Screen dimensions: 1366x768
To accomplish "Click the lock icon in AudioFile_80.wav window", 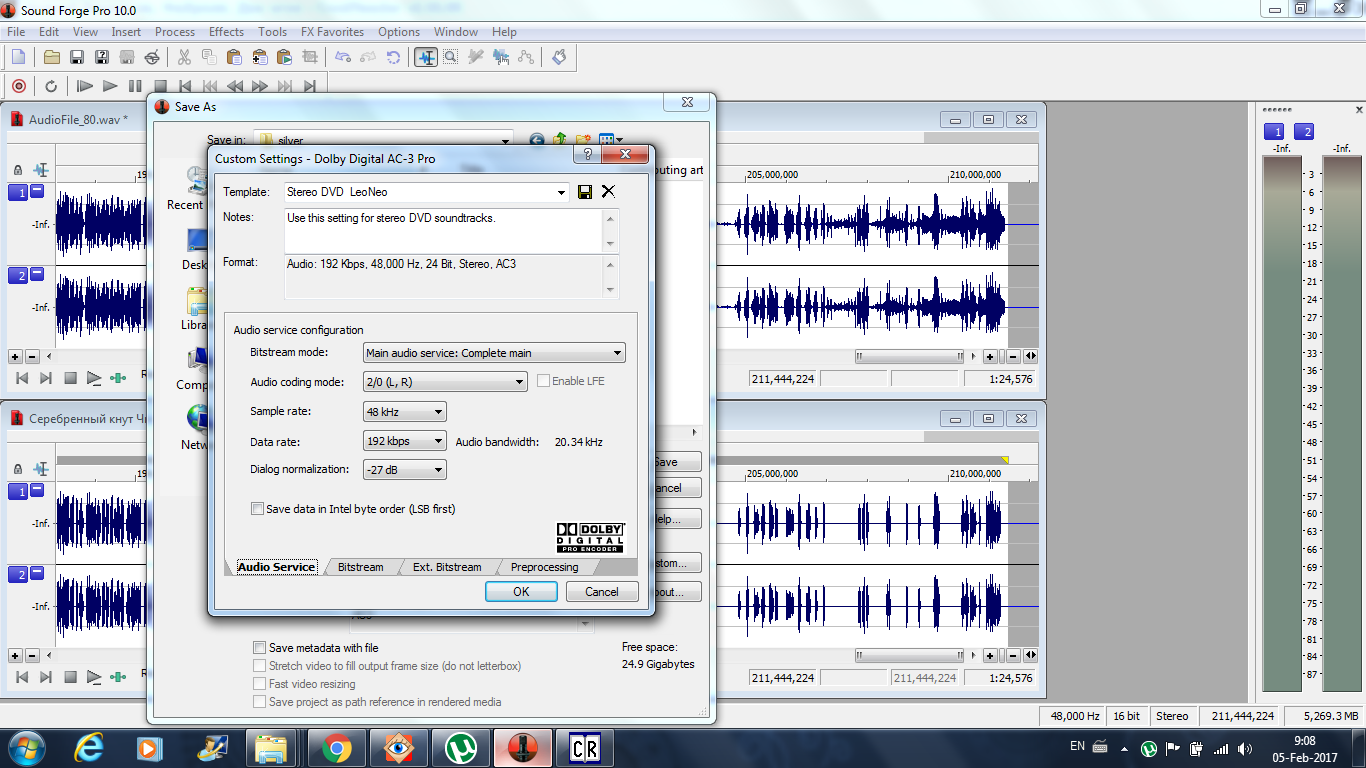I will click(17, 170).
